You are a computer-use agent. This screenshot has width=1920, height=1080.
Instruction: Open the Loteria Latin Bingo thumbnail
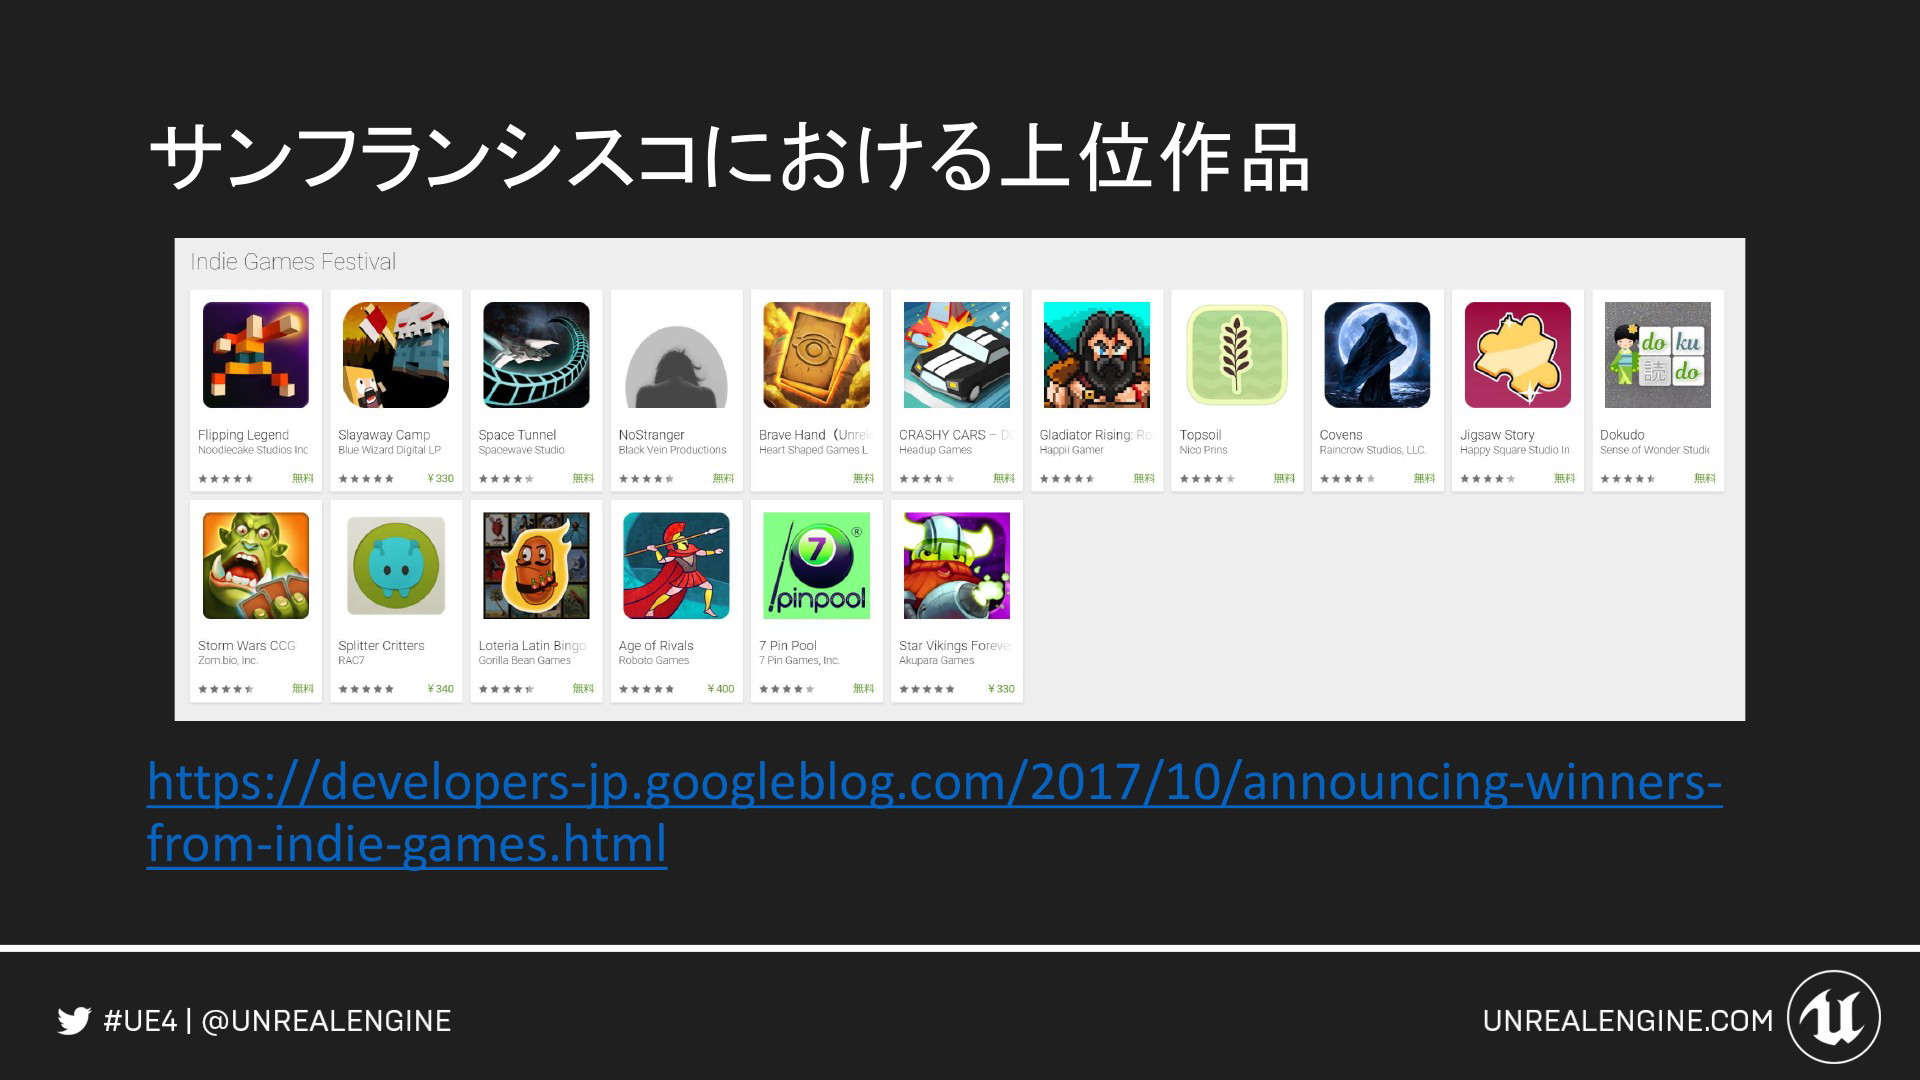click(x=536, y=566)
